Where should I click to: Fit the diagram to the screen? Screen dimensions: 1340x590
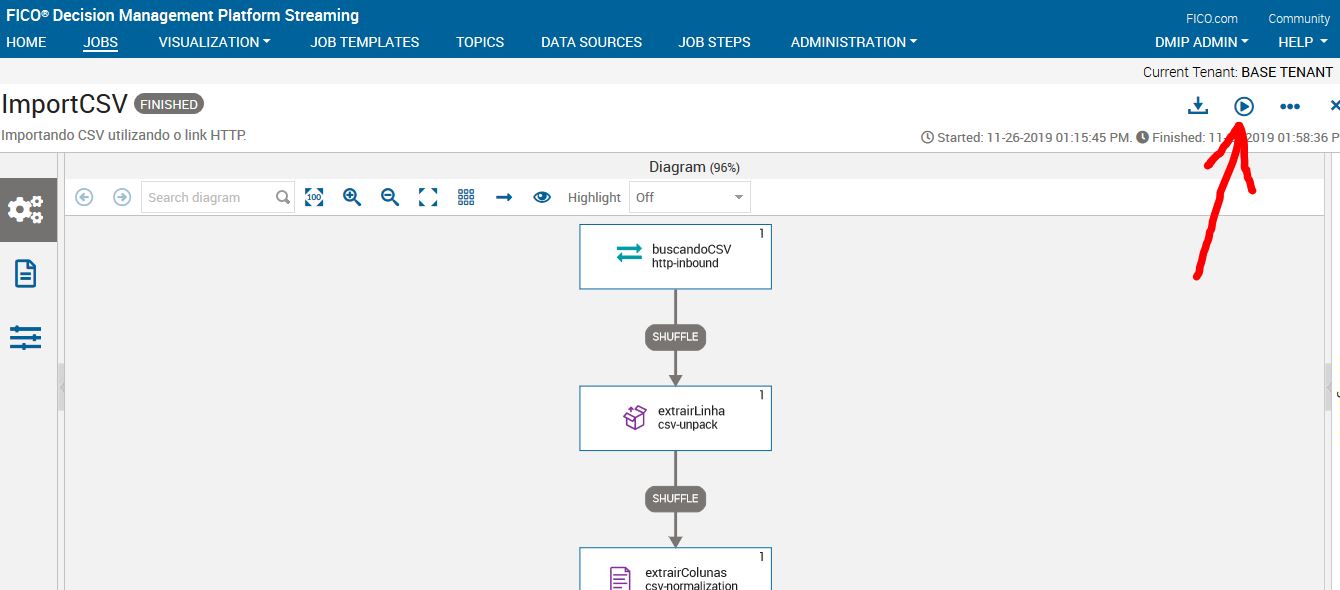427,196
